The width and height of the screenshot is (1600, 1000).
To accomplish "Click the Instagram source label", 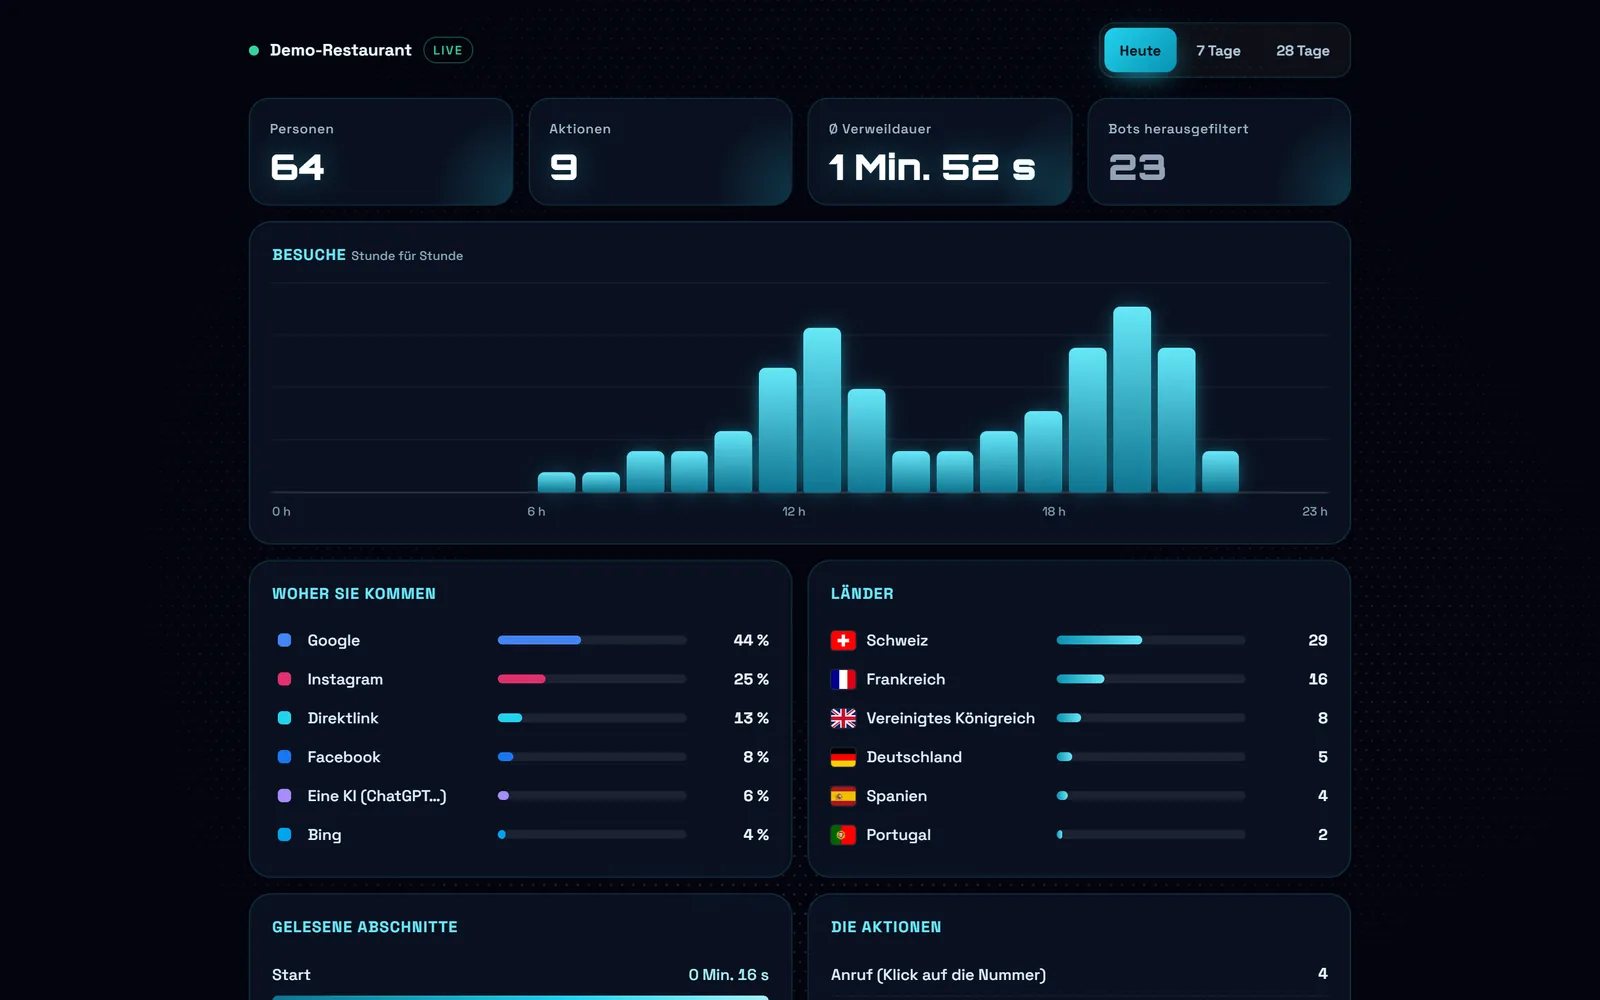I will (x=345, y=679).
